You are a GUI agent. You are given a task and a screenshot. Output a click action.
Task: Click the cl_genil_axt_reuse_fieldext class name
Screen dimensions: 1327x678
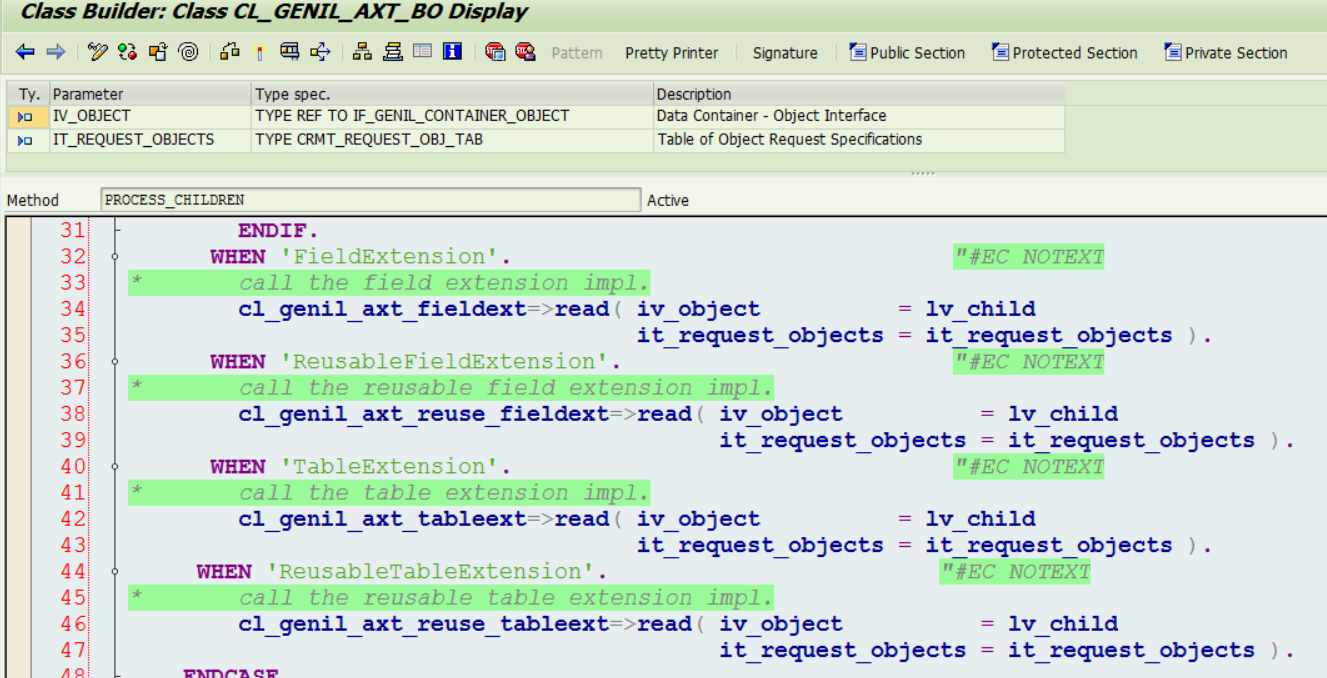423,414
